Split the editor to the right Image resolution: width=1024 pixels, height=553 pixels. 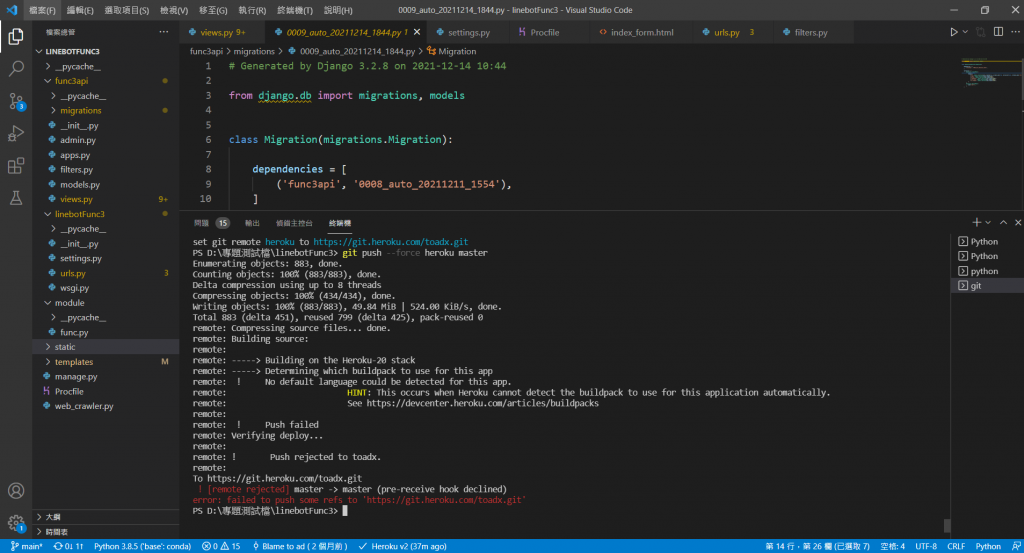(x=999, y=32)
